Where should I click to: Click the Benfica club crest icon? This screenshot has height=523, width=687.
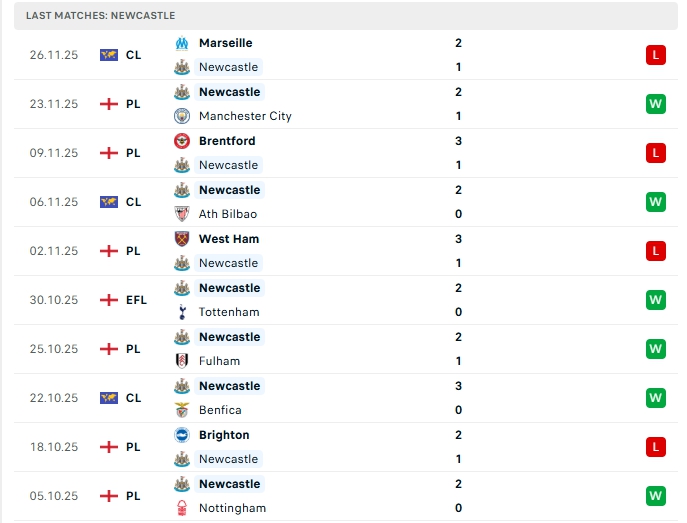pyautogui.click(x=182, y=410)
